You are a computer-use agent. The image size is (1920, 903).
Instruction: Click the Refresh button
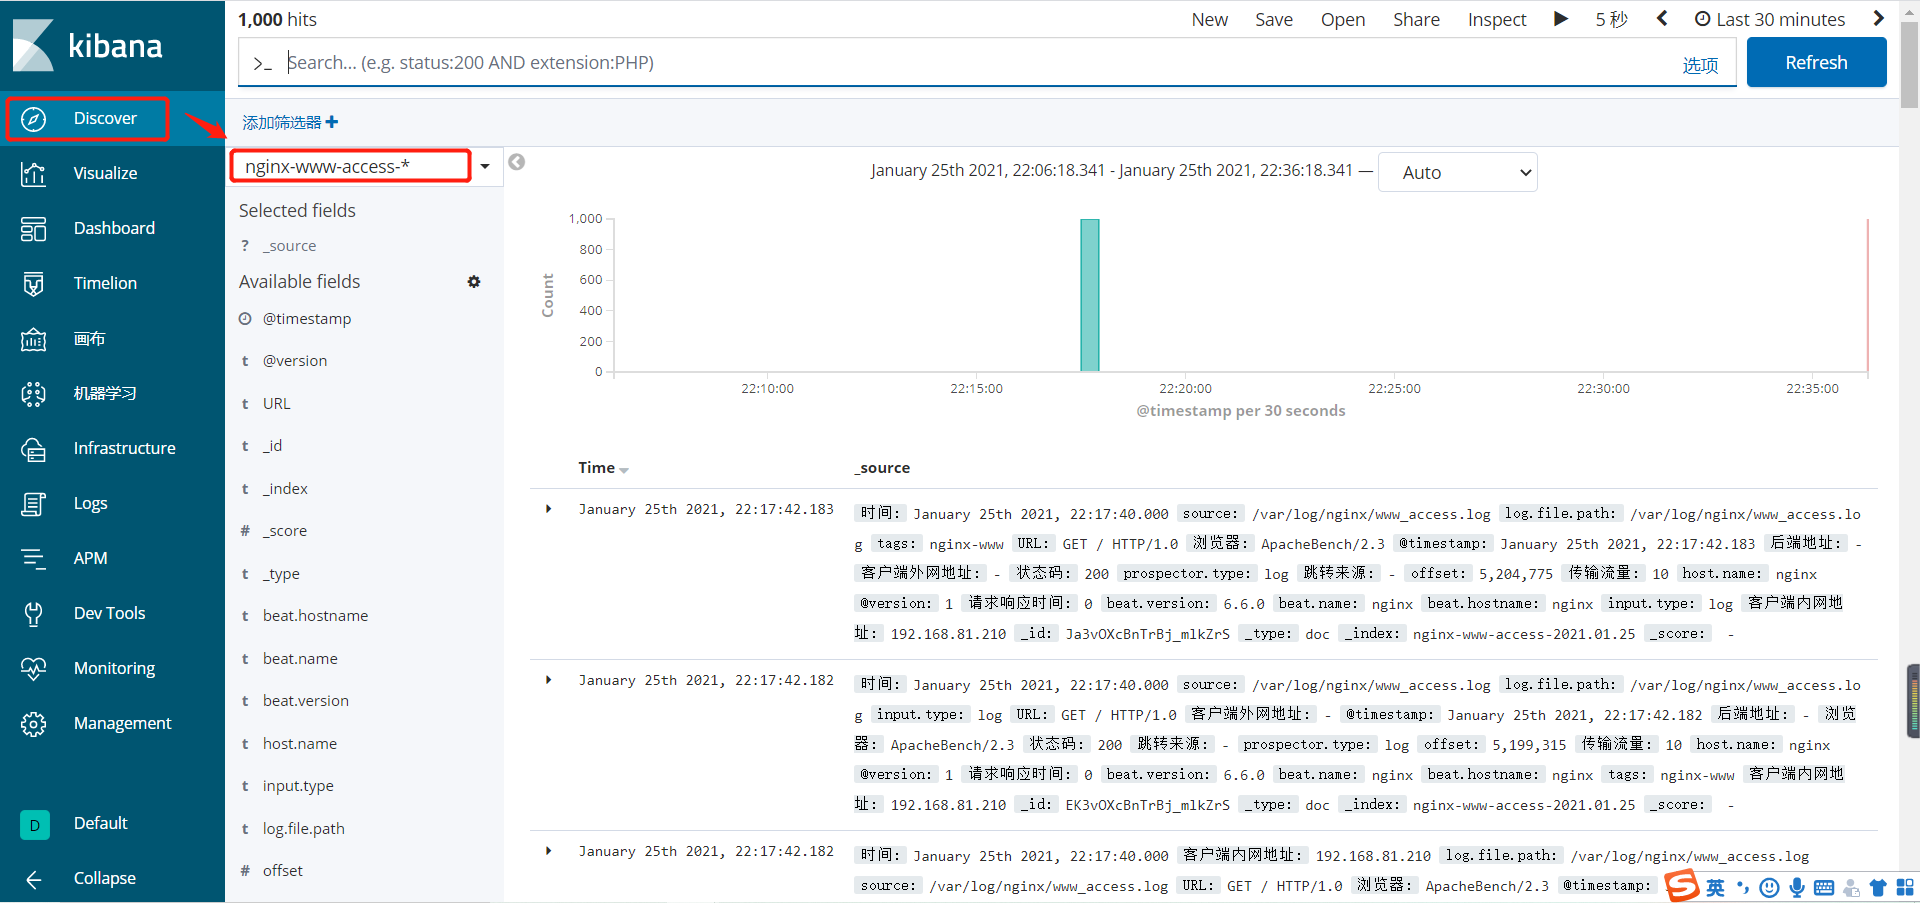tap(1816, 62)
